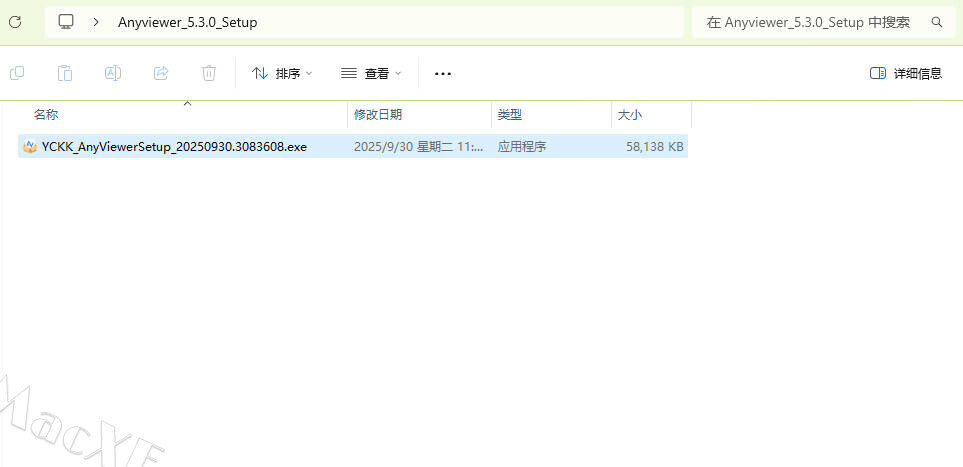Click the Anyviewer_5.3.0_Setup breadcrumb folder
The height and width of the screenshot is (467, 963).
(x=187, y=22)
